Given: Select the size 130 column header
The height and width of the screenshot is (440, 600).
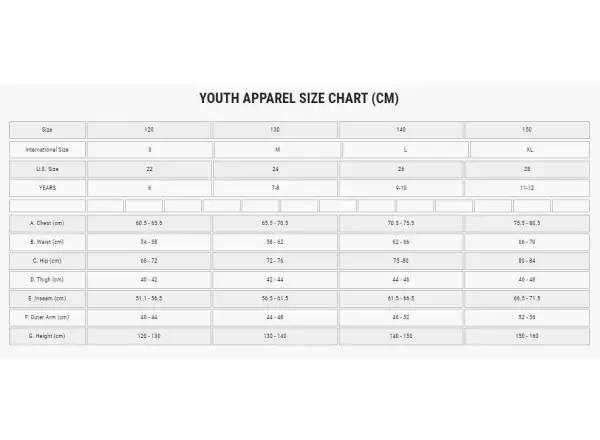Looking at the screenshot, I should pyautogui.click(x=275, y=130).
